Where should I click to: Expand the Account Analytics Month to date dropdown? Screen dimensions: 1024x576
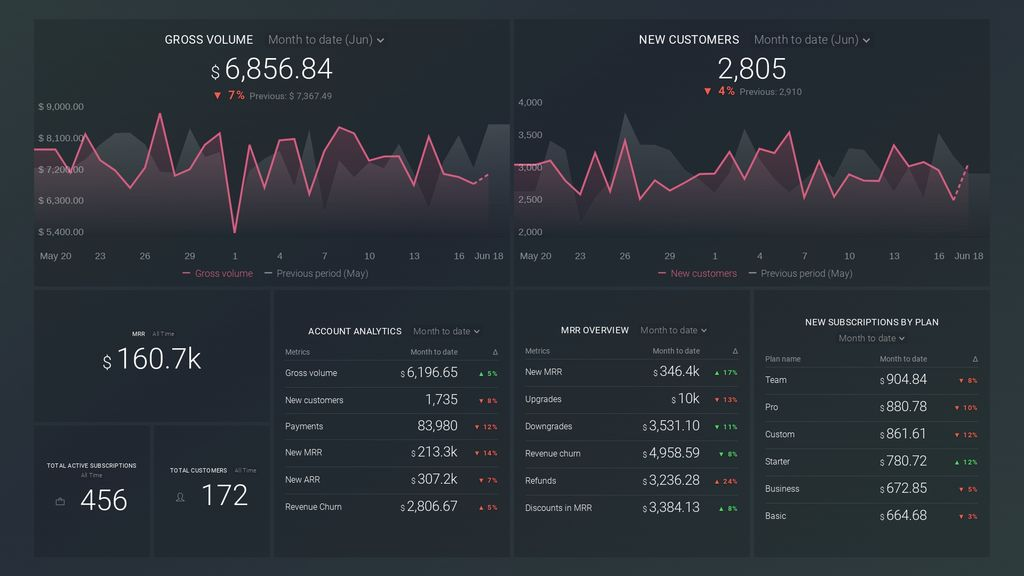click(446, 332)
